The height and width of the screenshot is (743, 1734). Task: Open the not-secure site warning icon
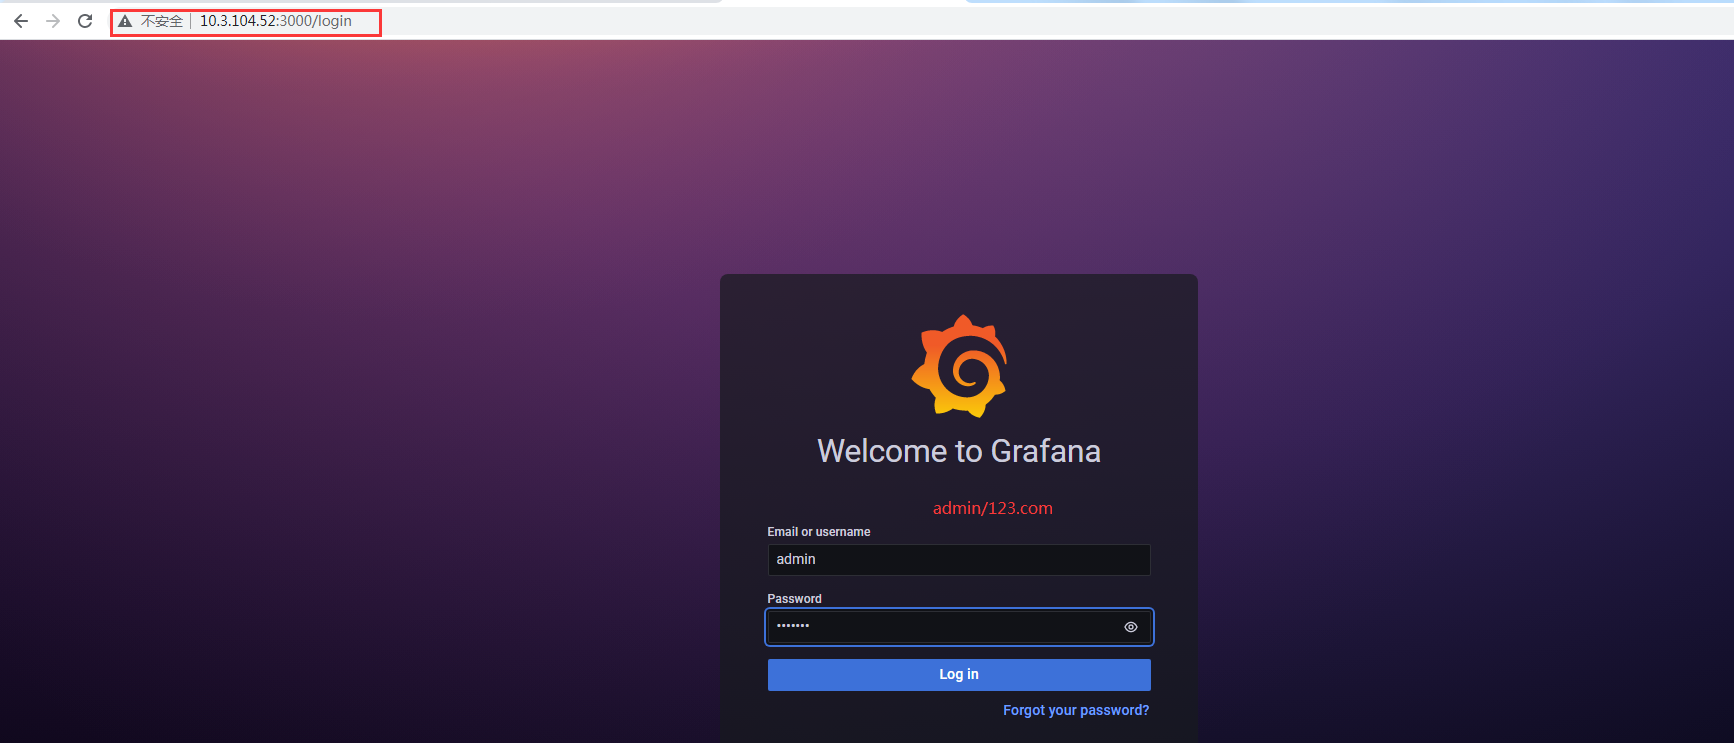coord(125,21)
